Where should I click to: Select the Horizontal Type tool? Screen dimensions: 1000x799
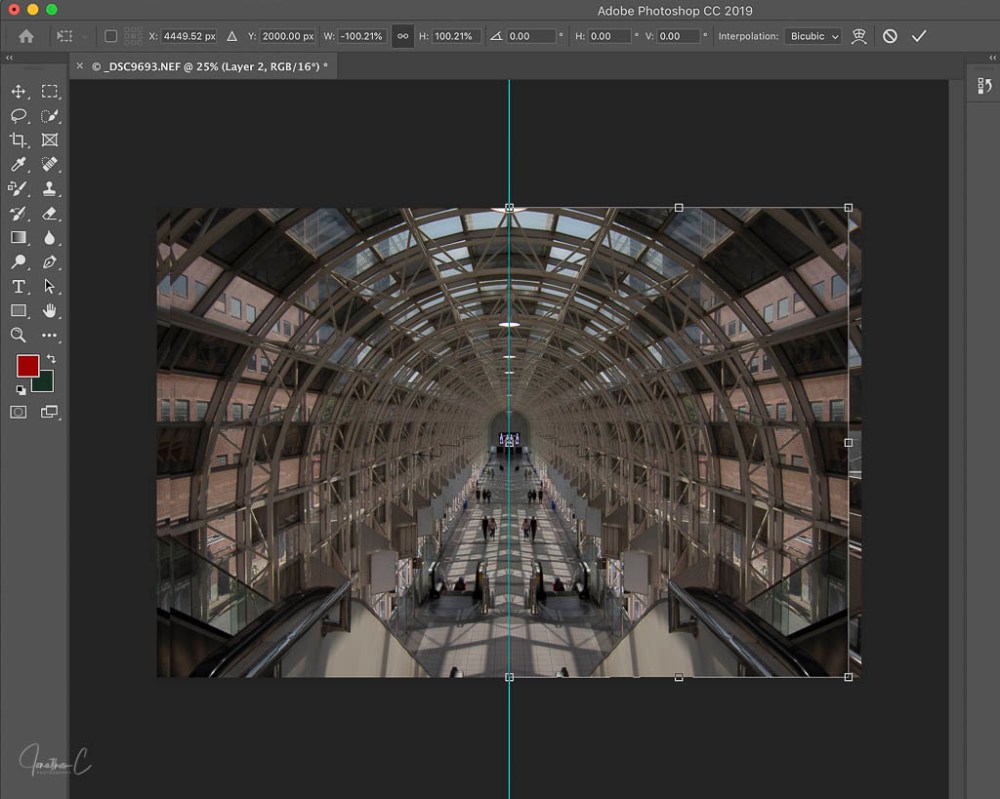pyautogui.click(x=18, y=287)
